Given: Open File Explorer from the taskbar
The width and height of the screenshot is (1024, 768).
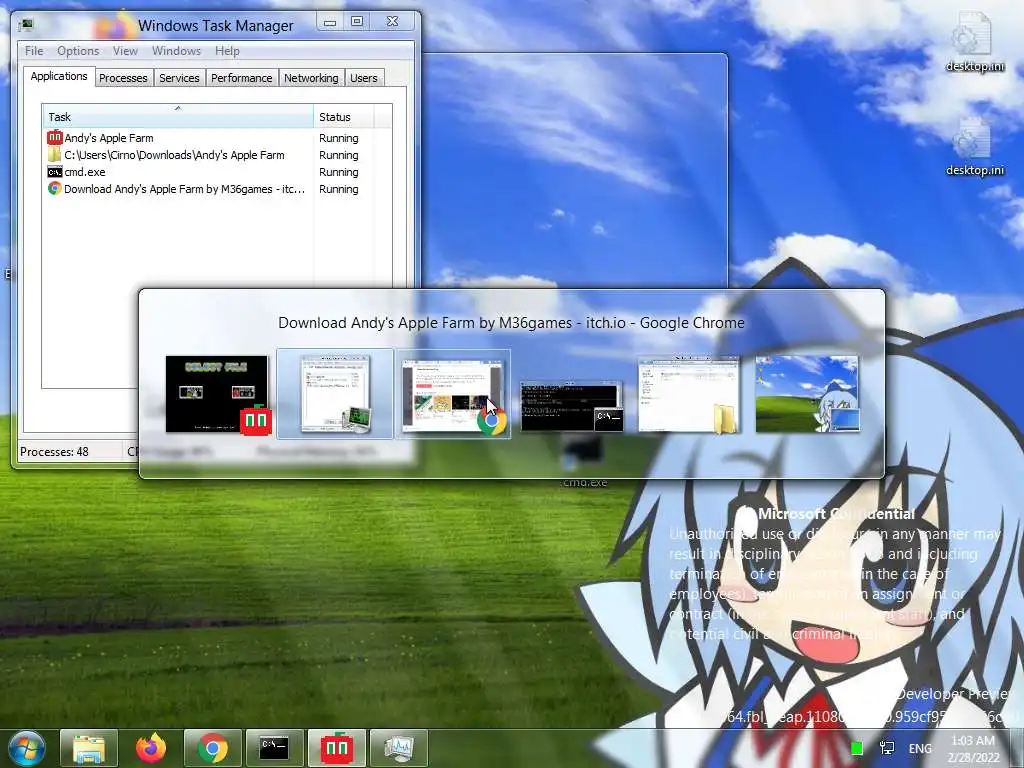Looking at the screenshot, I should pos(89,748).
